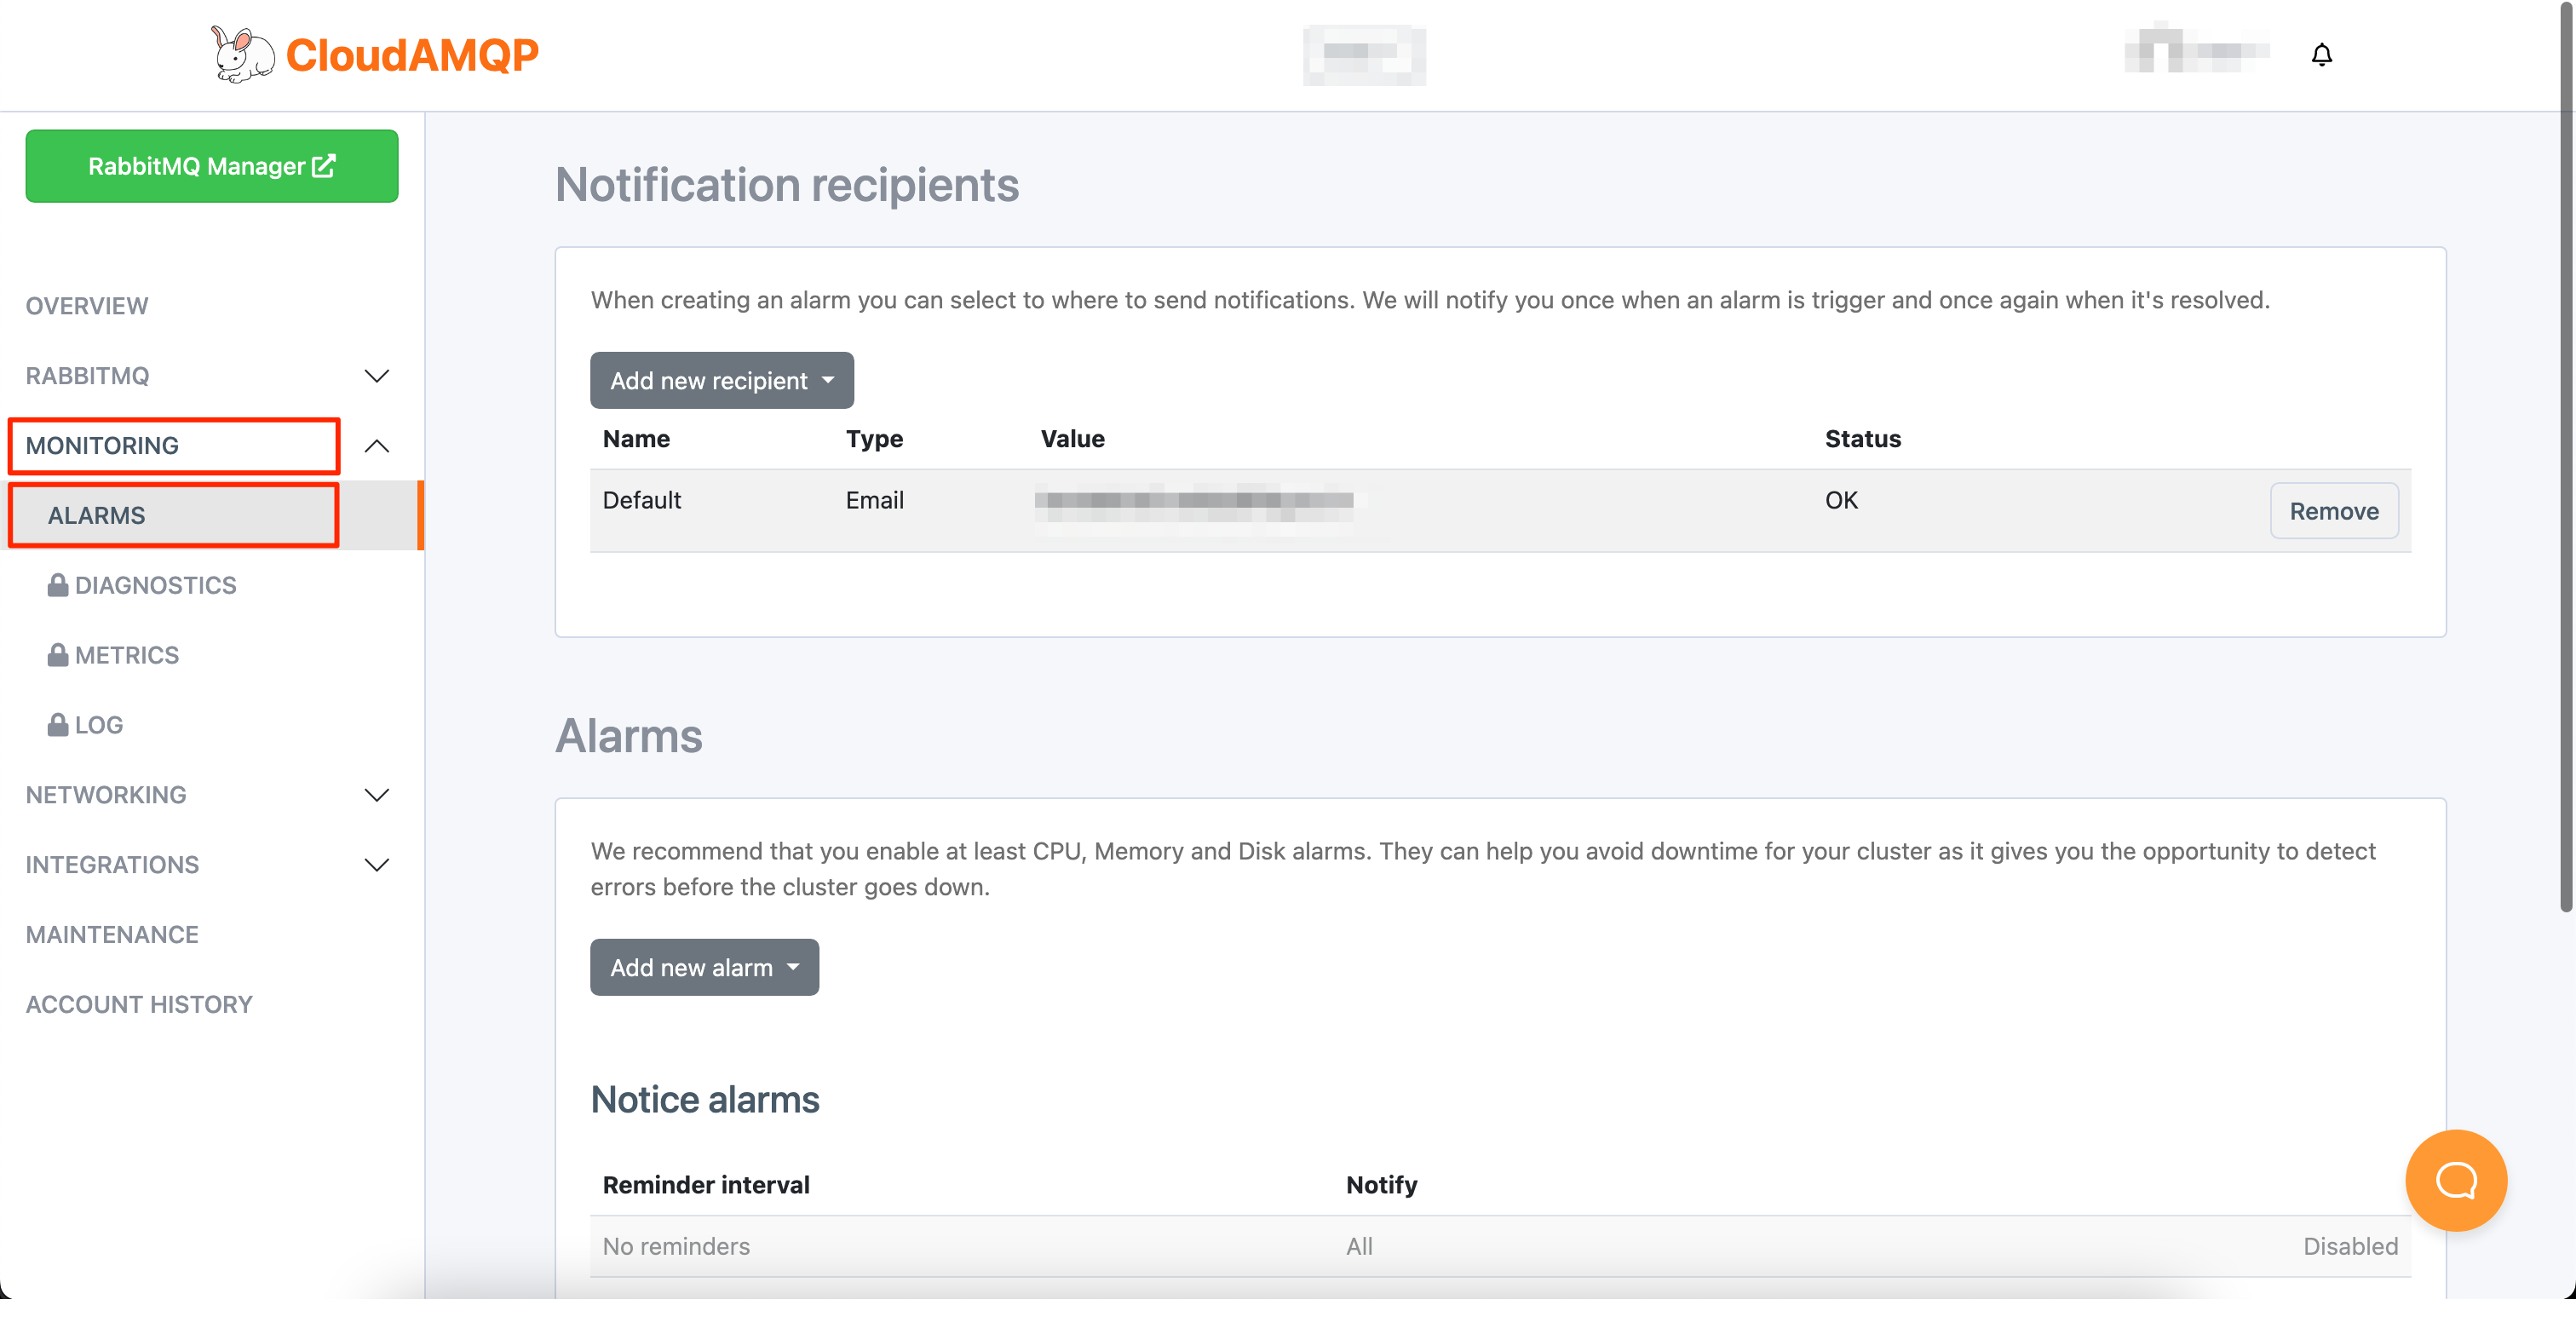Expand the Networking section chevron
This screenshot has height=1334, width=2576.
tap(377, 795)
